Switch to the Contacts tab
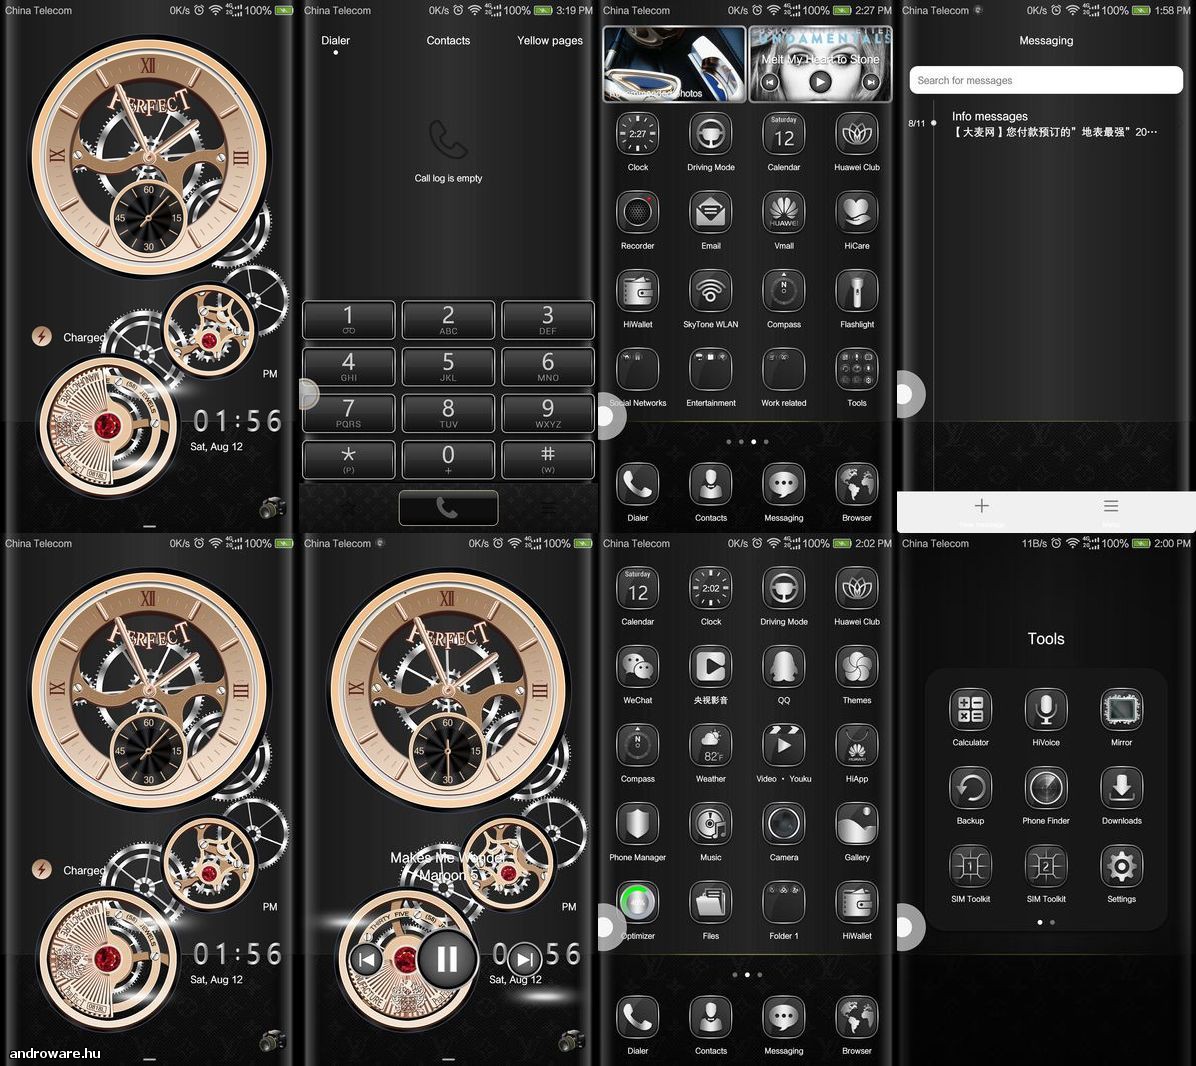Viewport: 1196px width, 1066px height. 448,40
